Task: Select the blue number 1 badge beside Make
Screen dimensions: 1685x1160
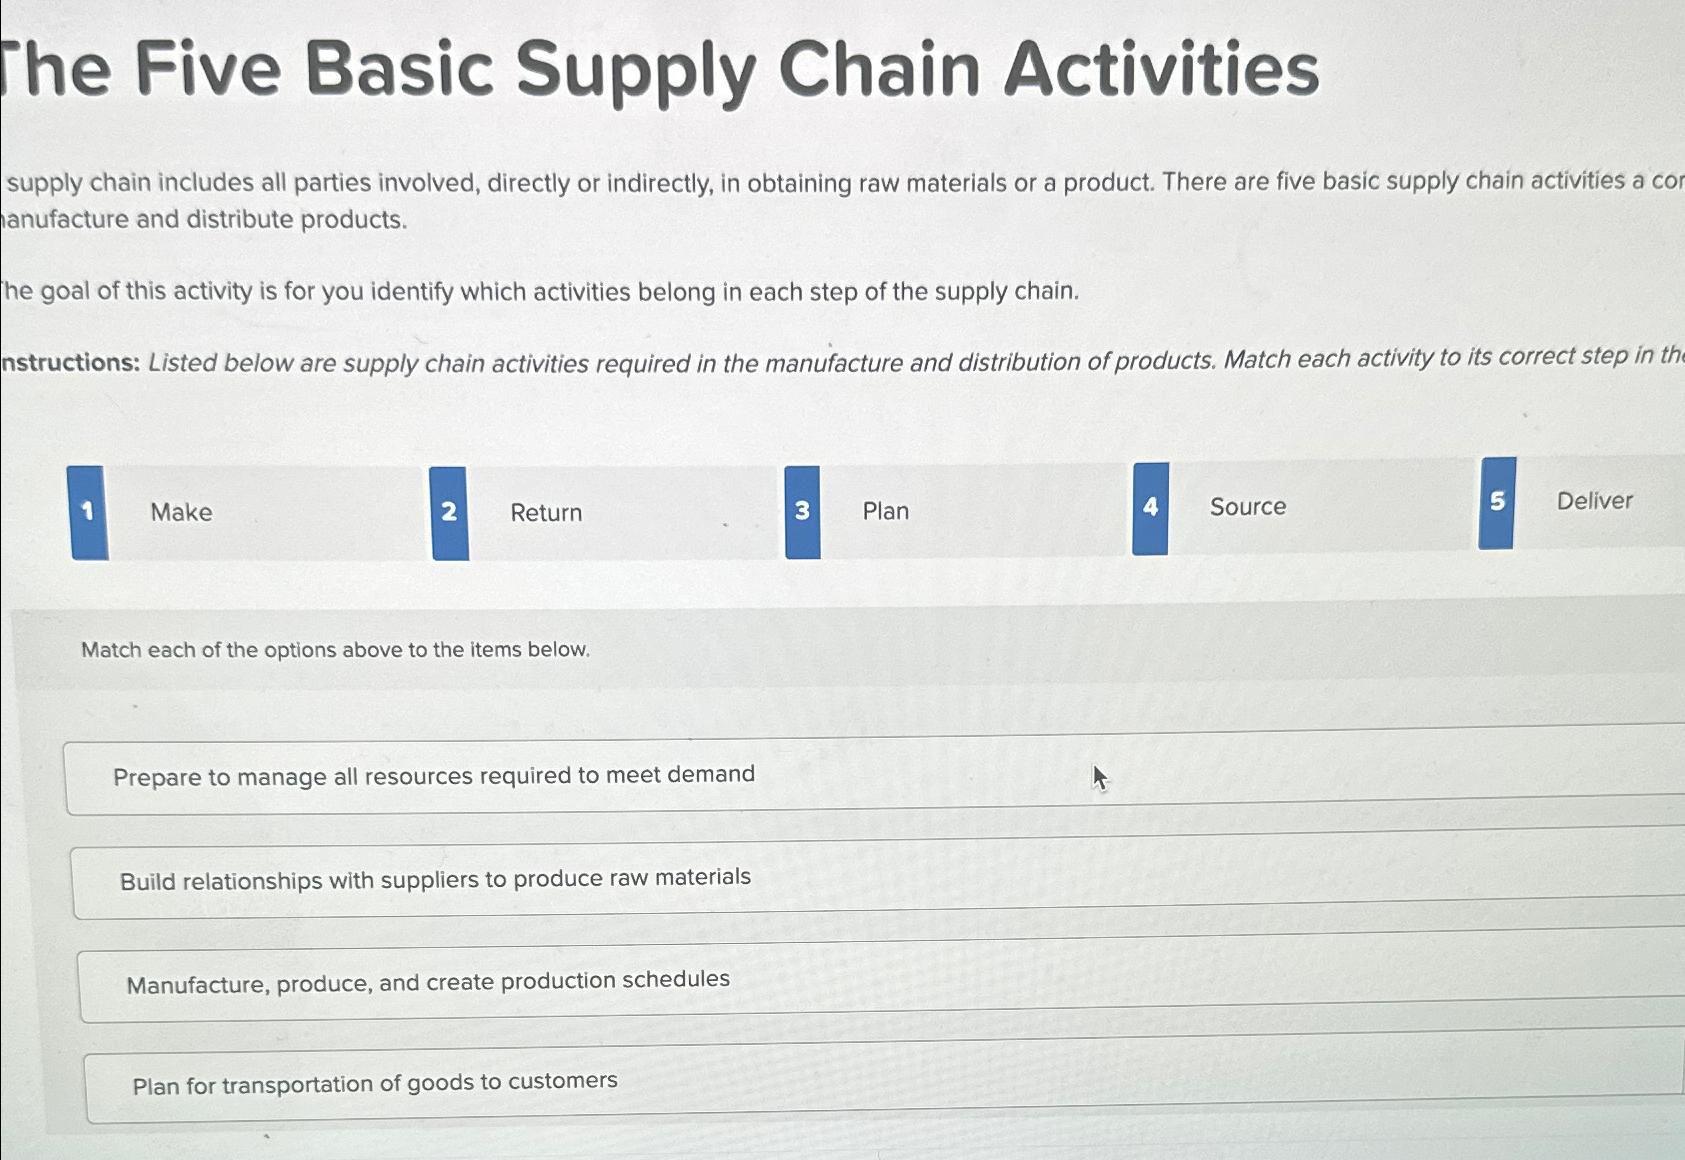Action: click(x=86, y=513)
